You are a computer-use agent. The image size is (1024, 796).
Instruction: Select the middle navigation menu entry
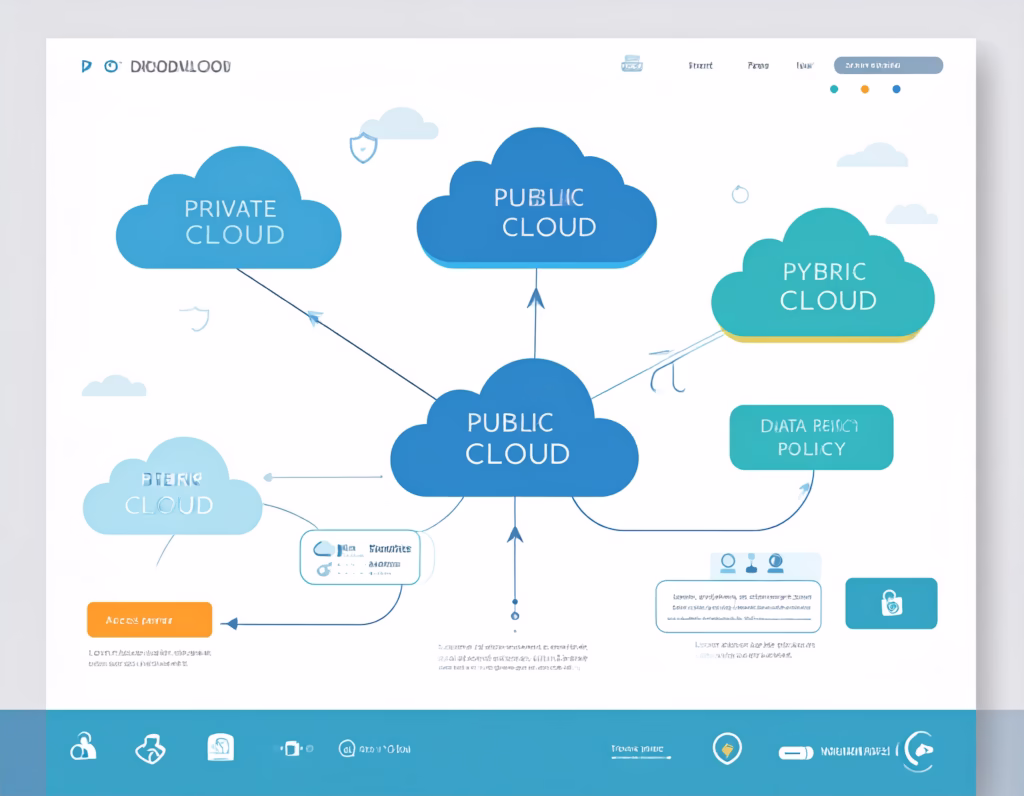click(758, 65)
